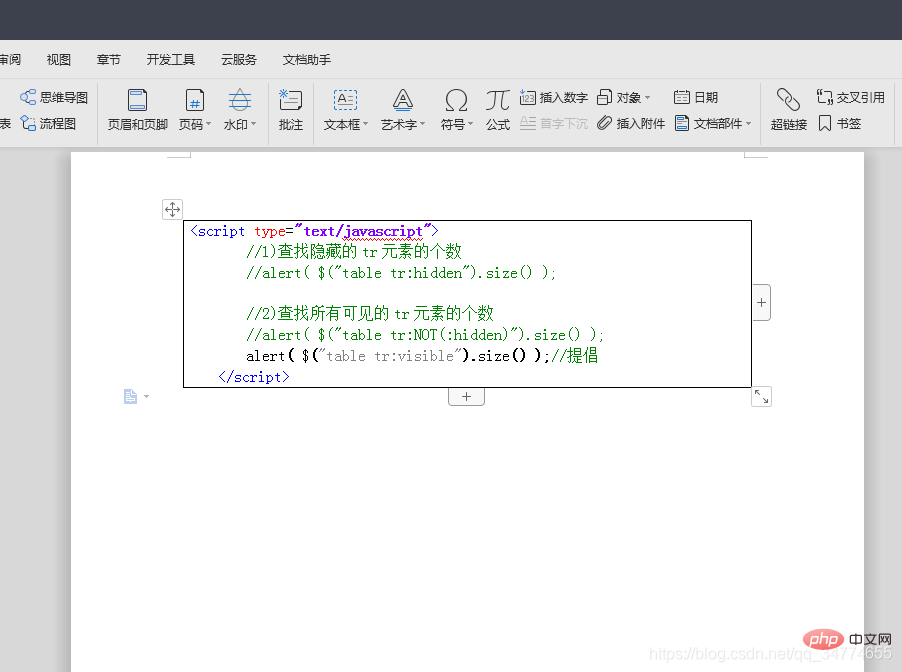Open the 艺术字 word art dropdown
This screenshot has height=672, width=902.
coord(422,125)
